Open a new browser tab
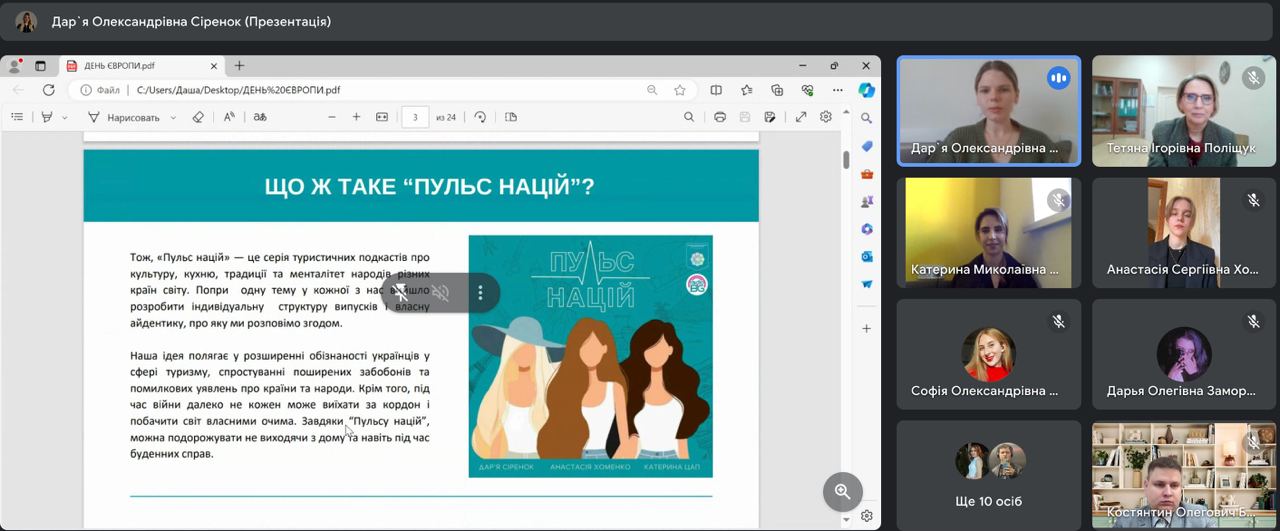 [x=239, y=66]
